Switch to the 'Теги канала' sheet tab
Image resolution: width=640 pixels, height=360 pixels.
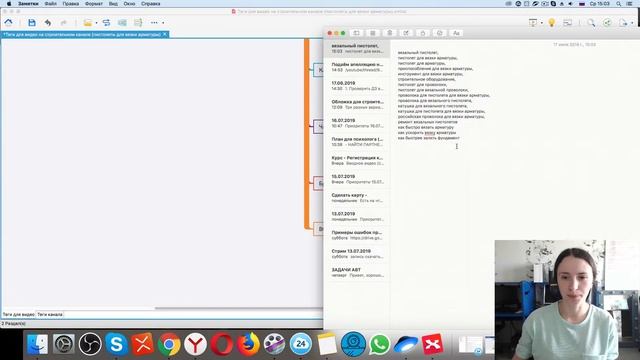pos(50,315)
